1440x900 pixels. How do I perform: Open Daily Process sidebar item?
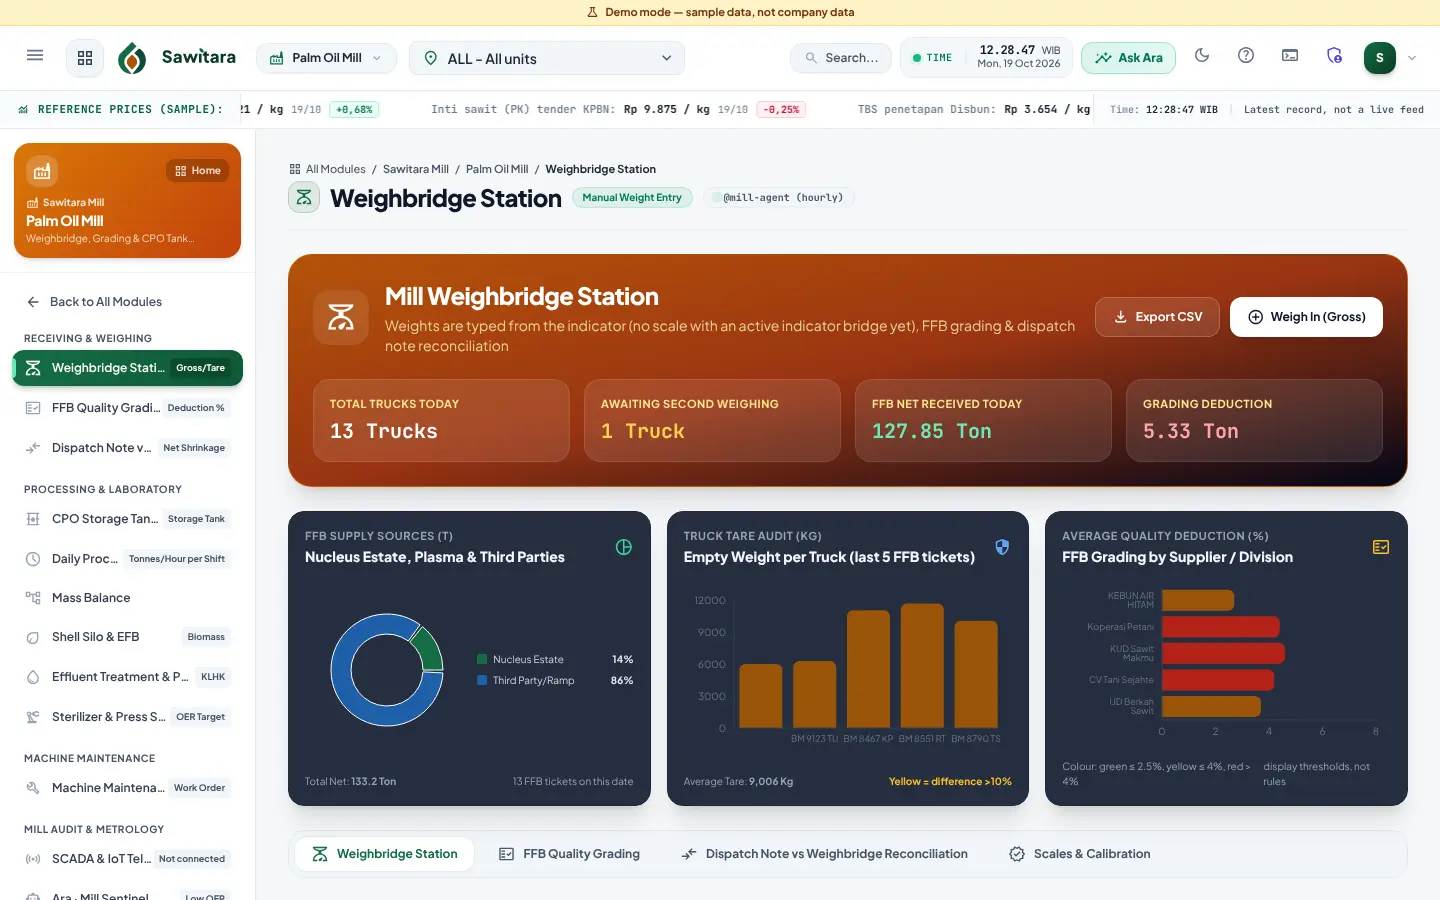(x=127, y=559)
